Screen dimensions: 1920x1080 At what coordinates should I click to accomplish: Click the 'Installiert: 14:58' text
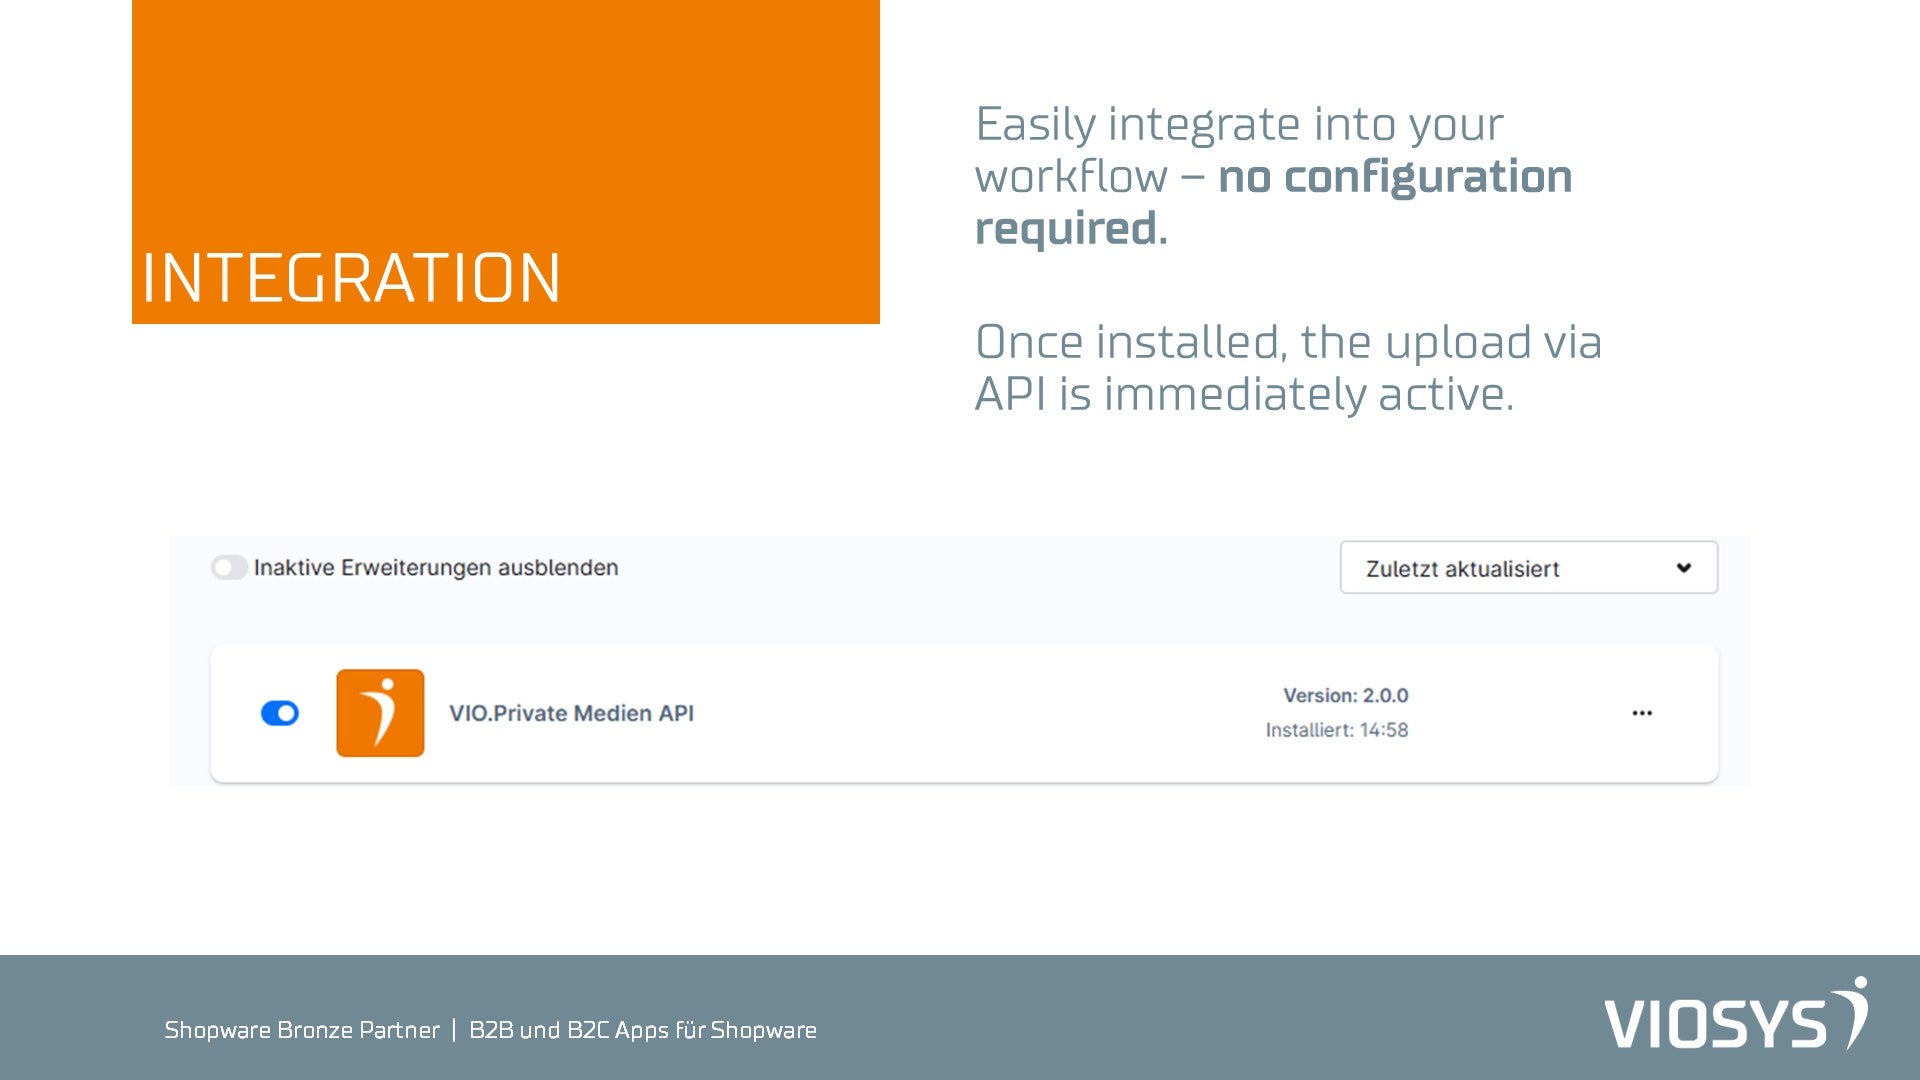1337,730
